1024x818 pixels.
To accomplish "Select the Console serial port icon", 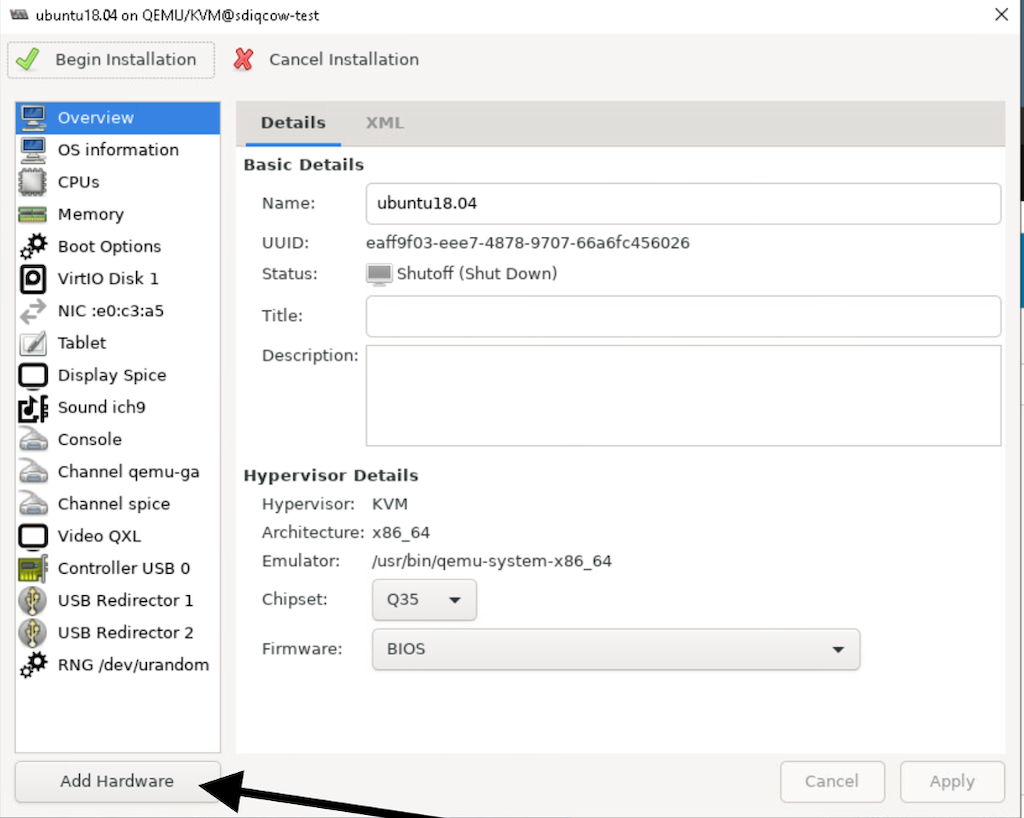I will point(33,439).
